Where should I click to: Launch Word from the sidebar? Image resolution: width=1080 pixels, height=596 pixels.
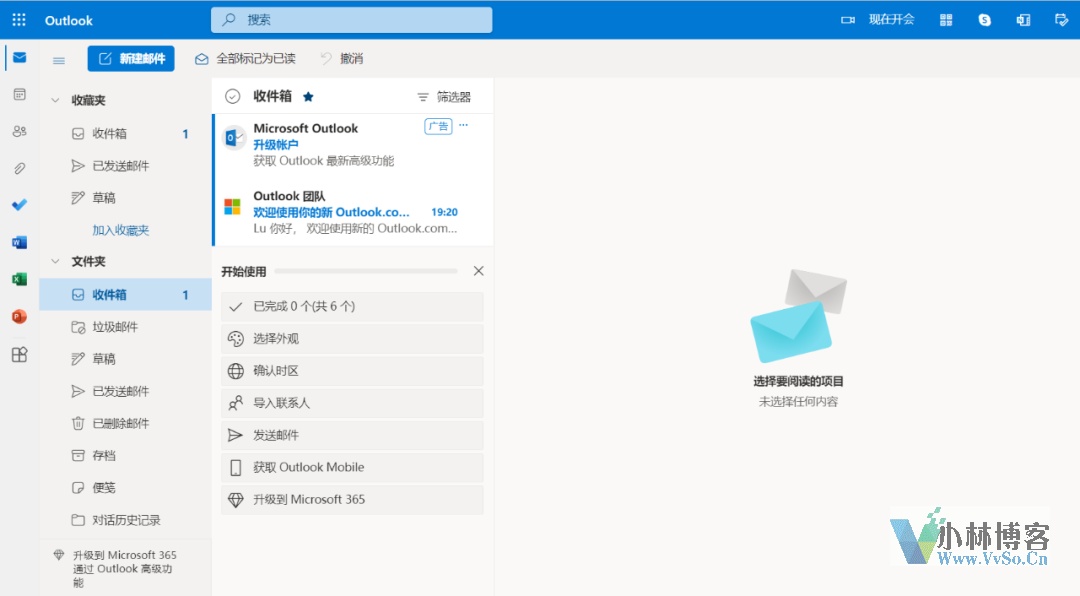(19, 242)
